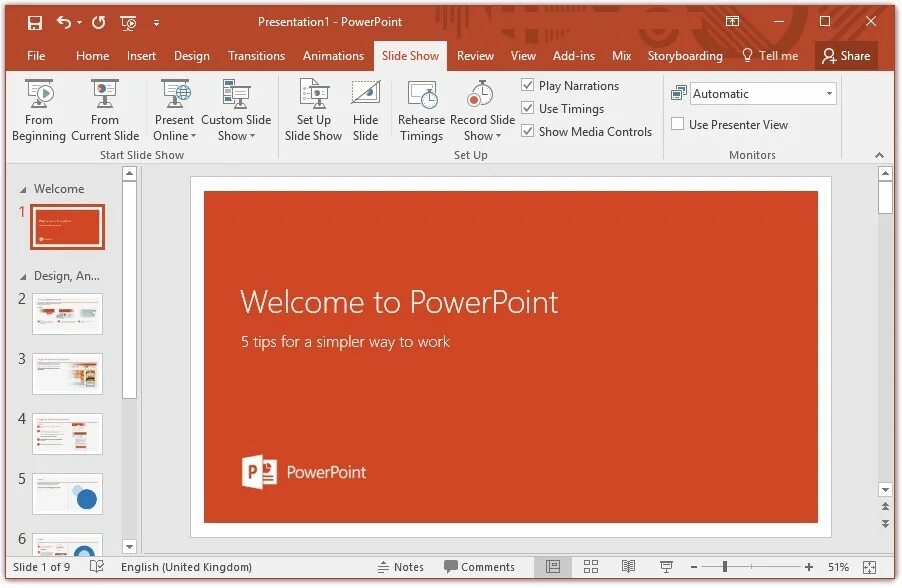This screenshot has height=588, width=902.
Task: Select slide 4 thumbnail
Action: click(x=67, y=434)
